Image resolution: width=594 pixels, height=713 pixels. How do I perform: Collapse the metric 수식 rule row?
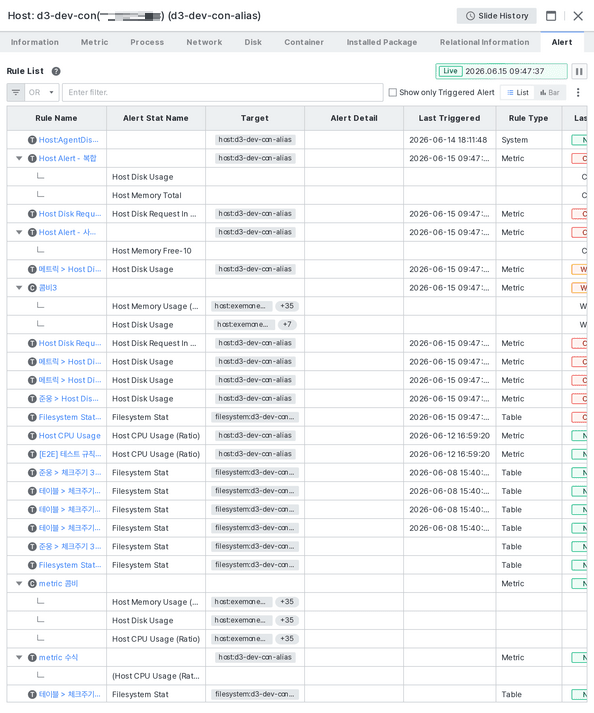[19, 658]
